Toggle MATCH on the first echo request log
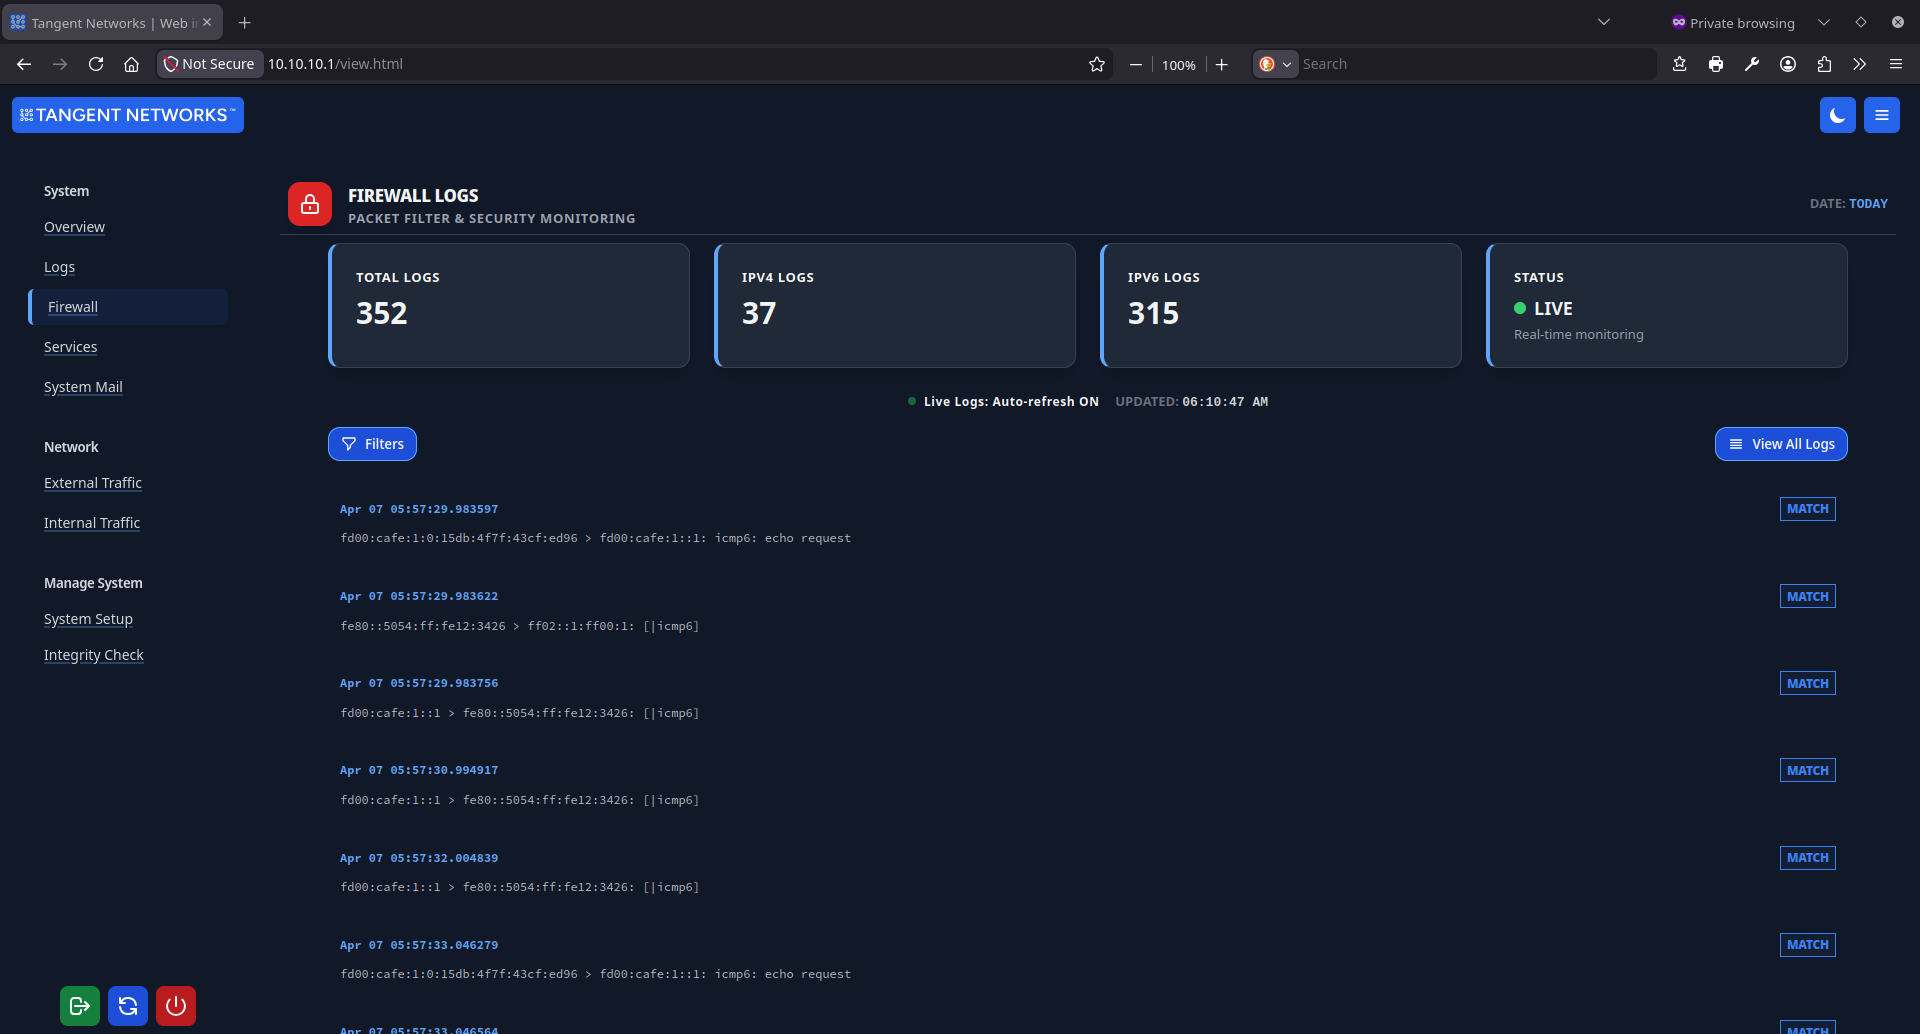Image resolution: width=1920 pixels, height=1034 pixels. [1806, 508]
